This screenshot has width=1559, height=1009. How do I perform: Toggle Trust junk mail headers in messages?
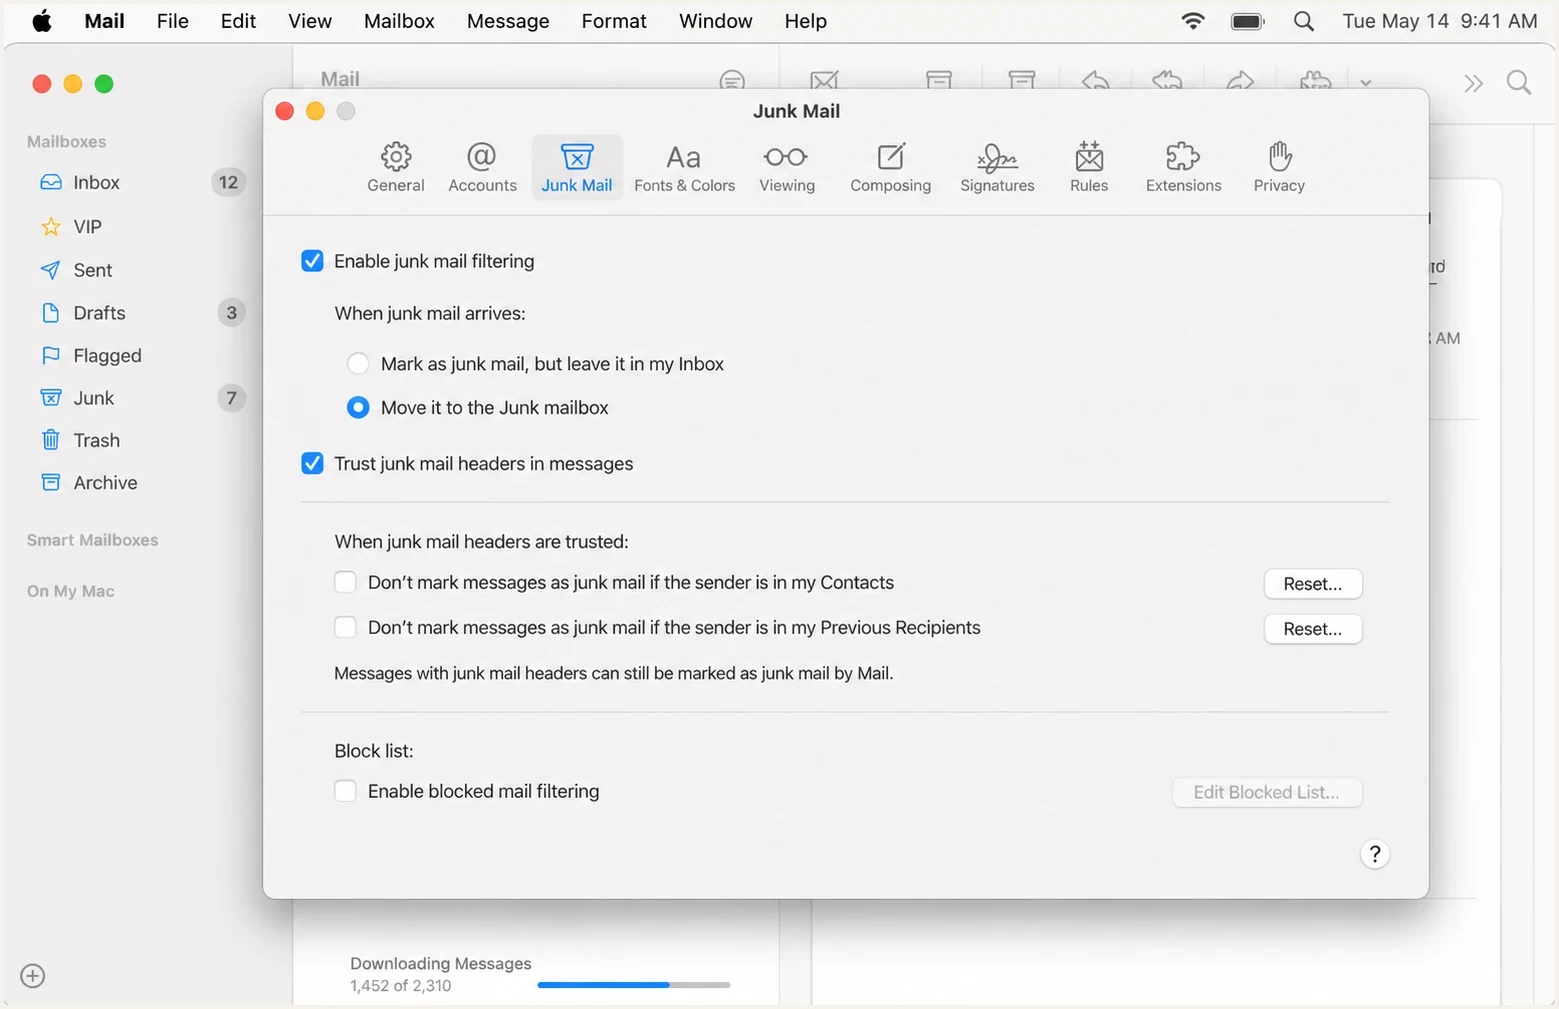pos(312,464)
